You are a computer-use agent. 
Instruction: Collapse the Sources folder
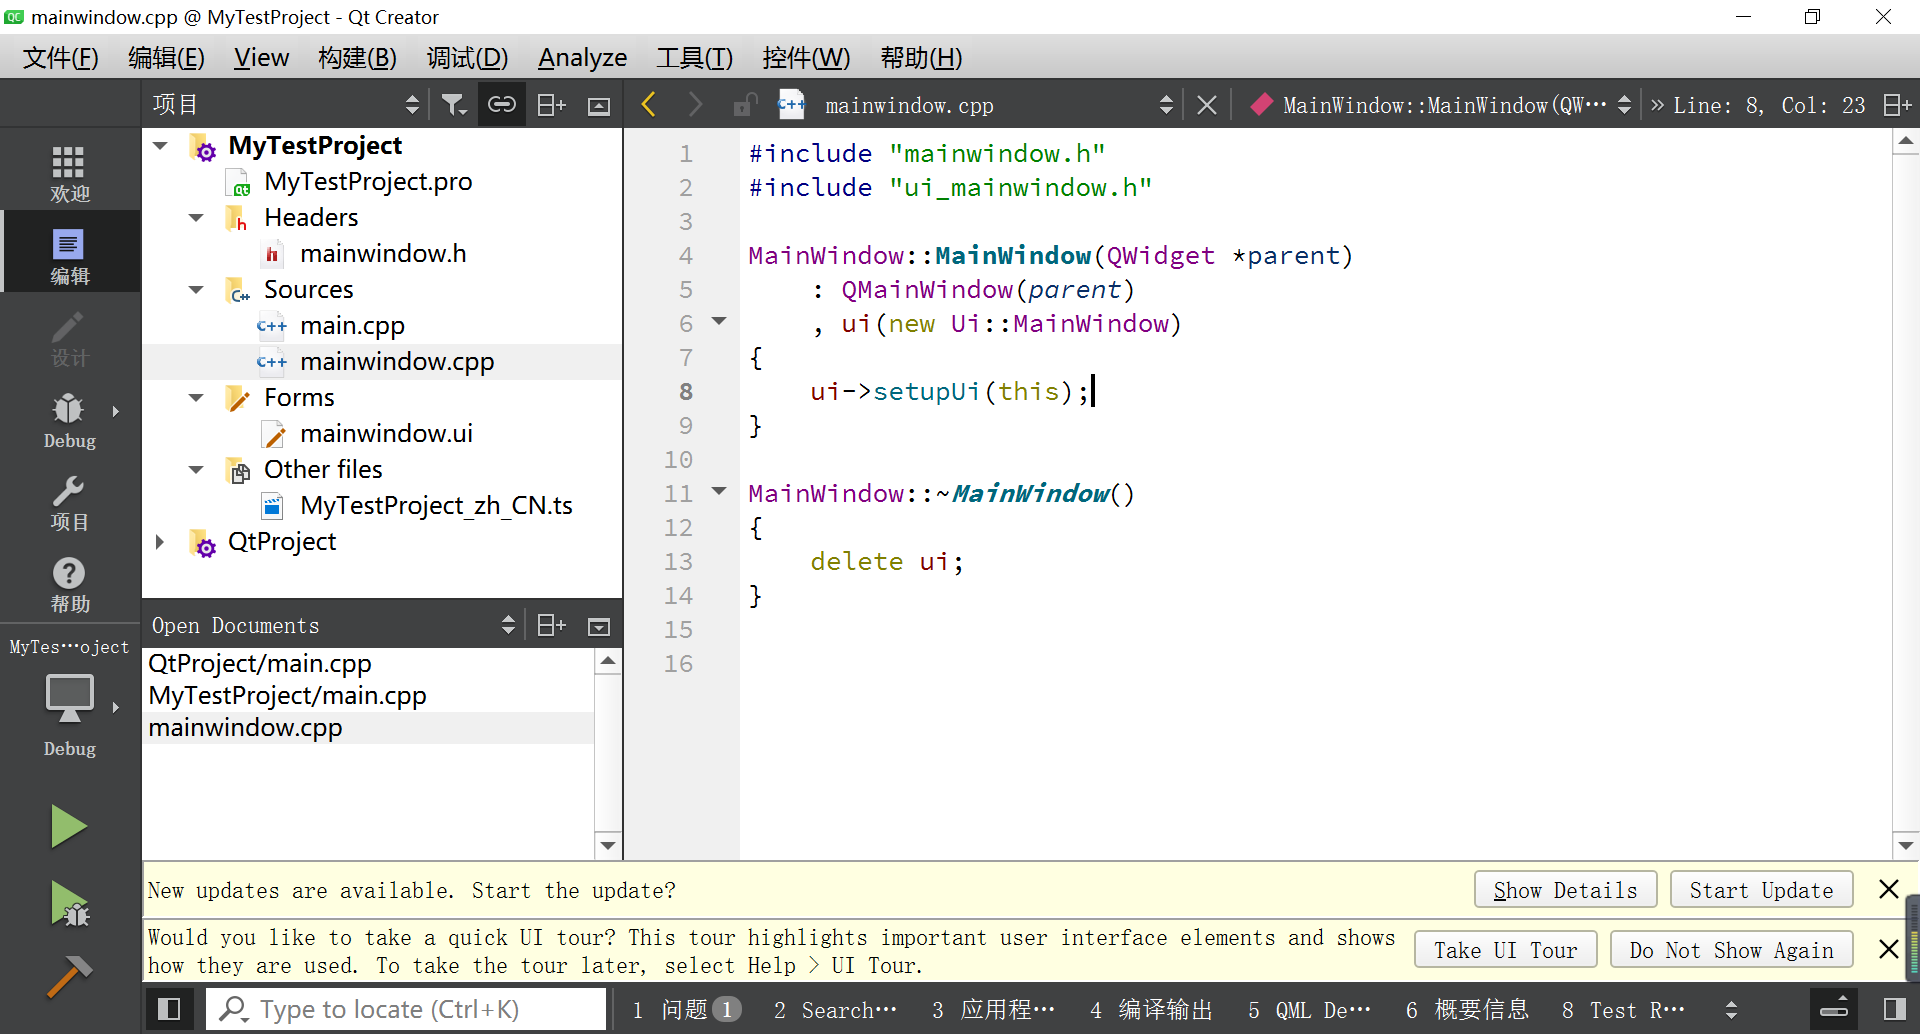pyautogui.click(x=196, y=290)
